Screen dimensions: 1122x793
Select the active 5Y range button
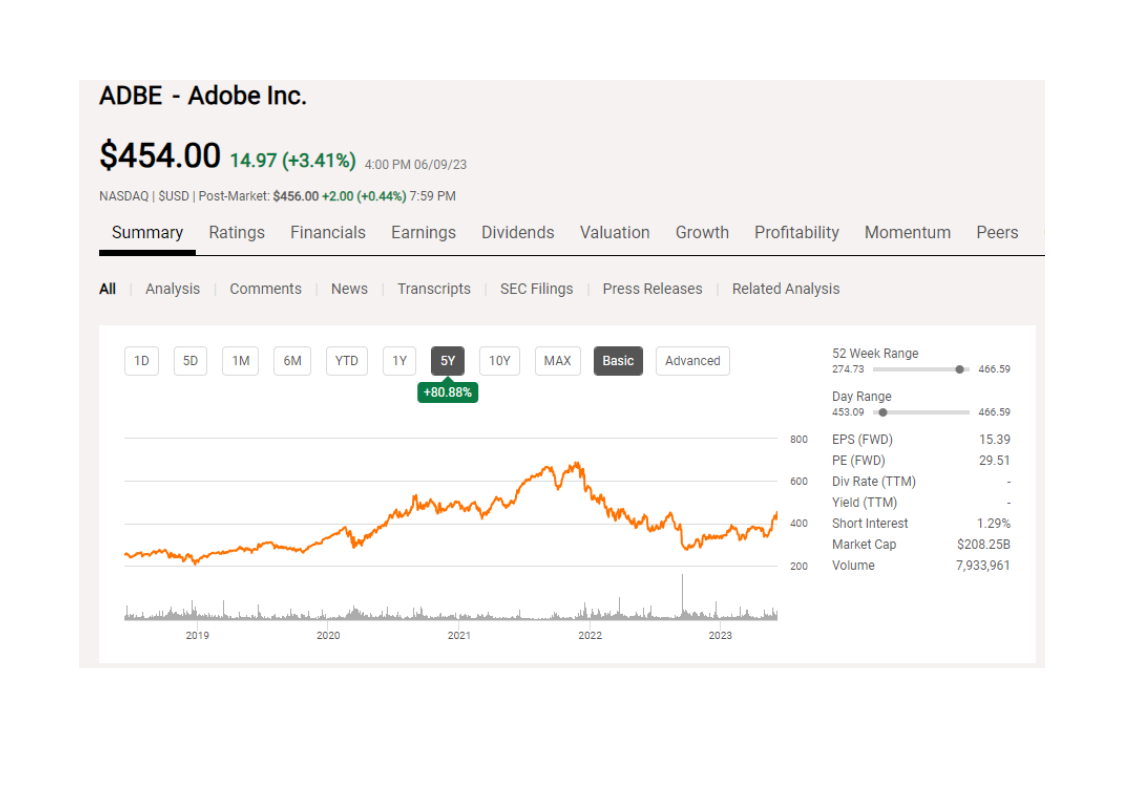click(448, 361)
